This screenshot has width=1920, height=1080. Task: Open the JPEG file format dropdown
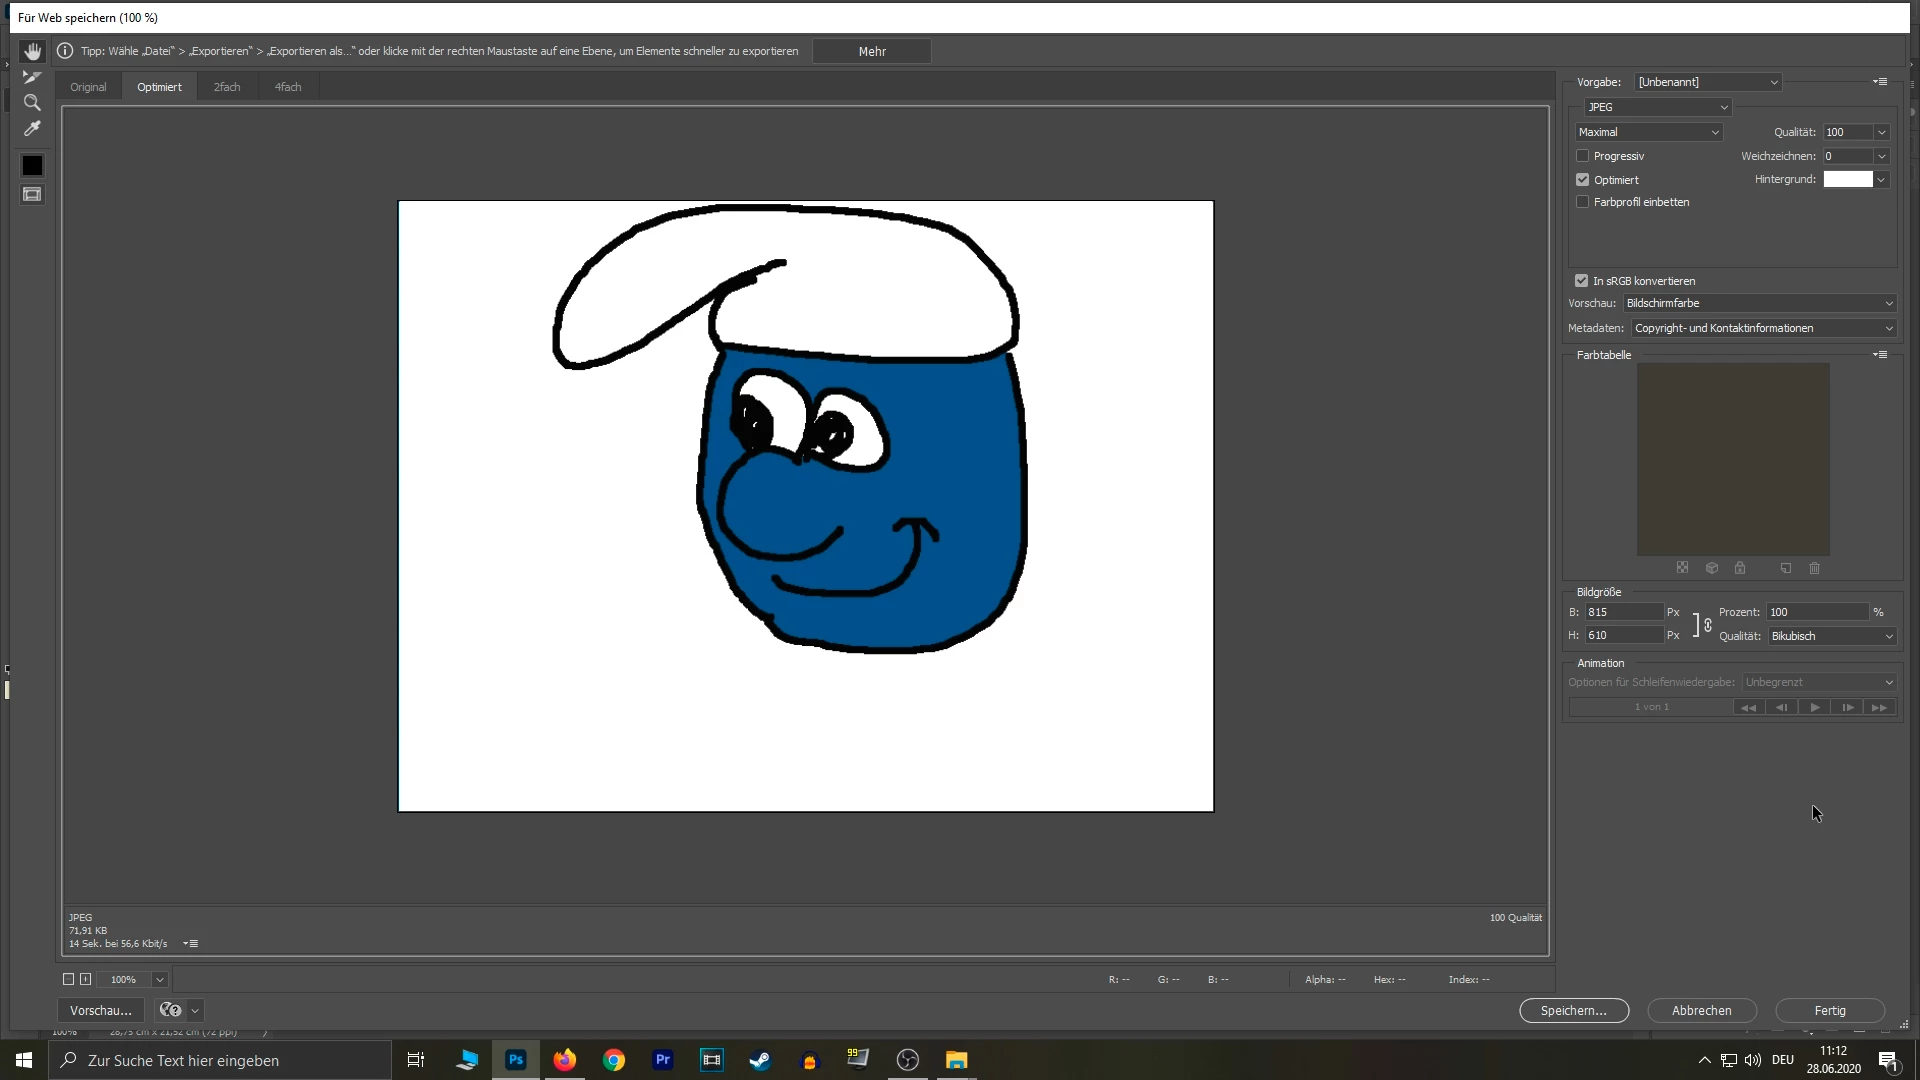(1657, 107)
